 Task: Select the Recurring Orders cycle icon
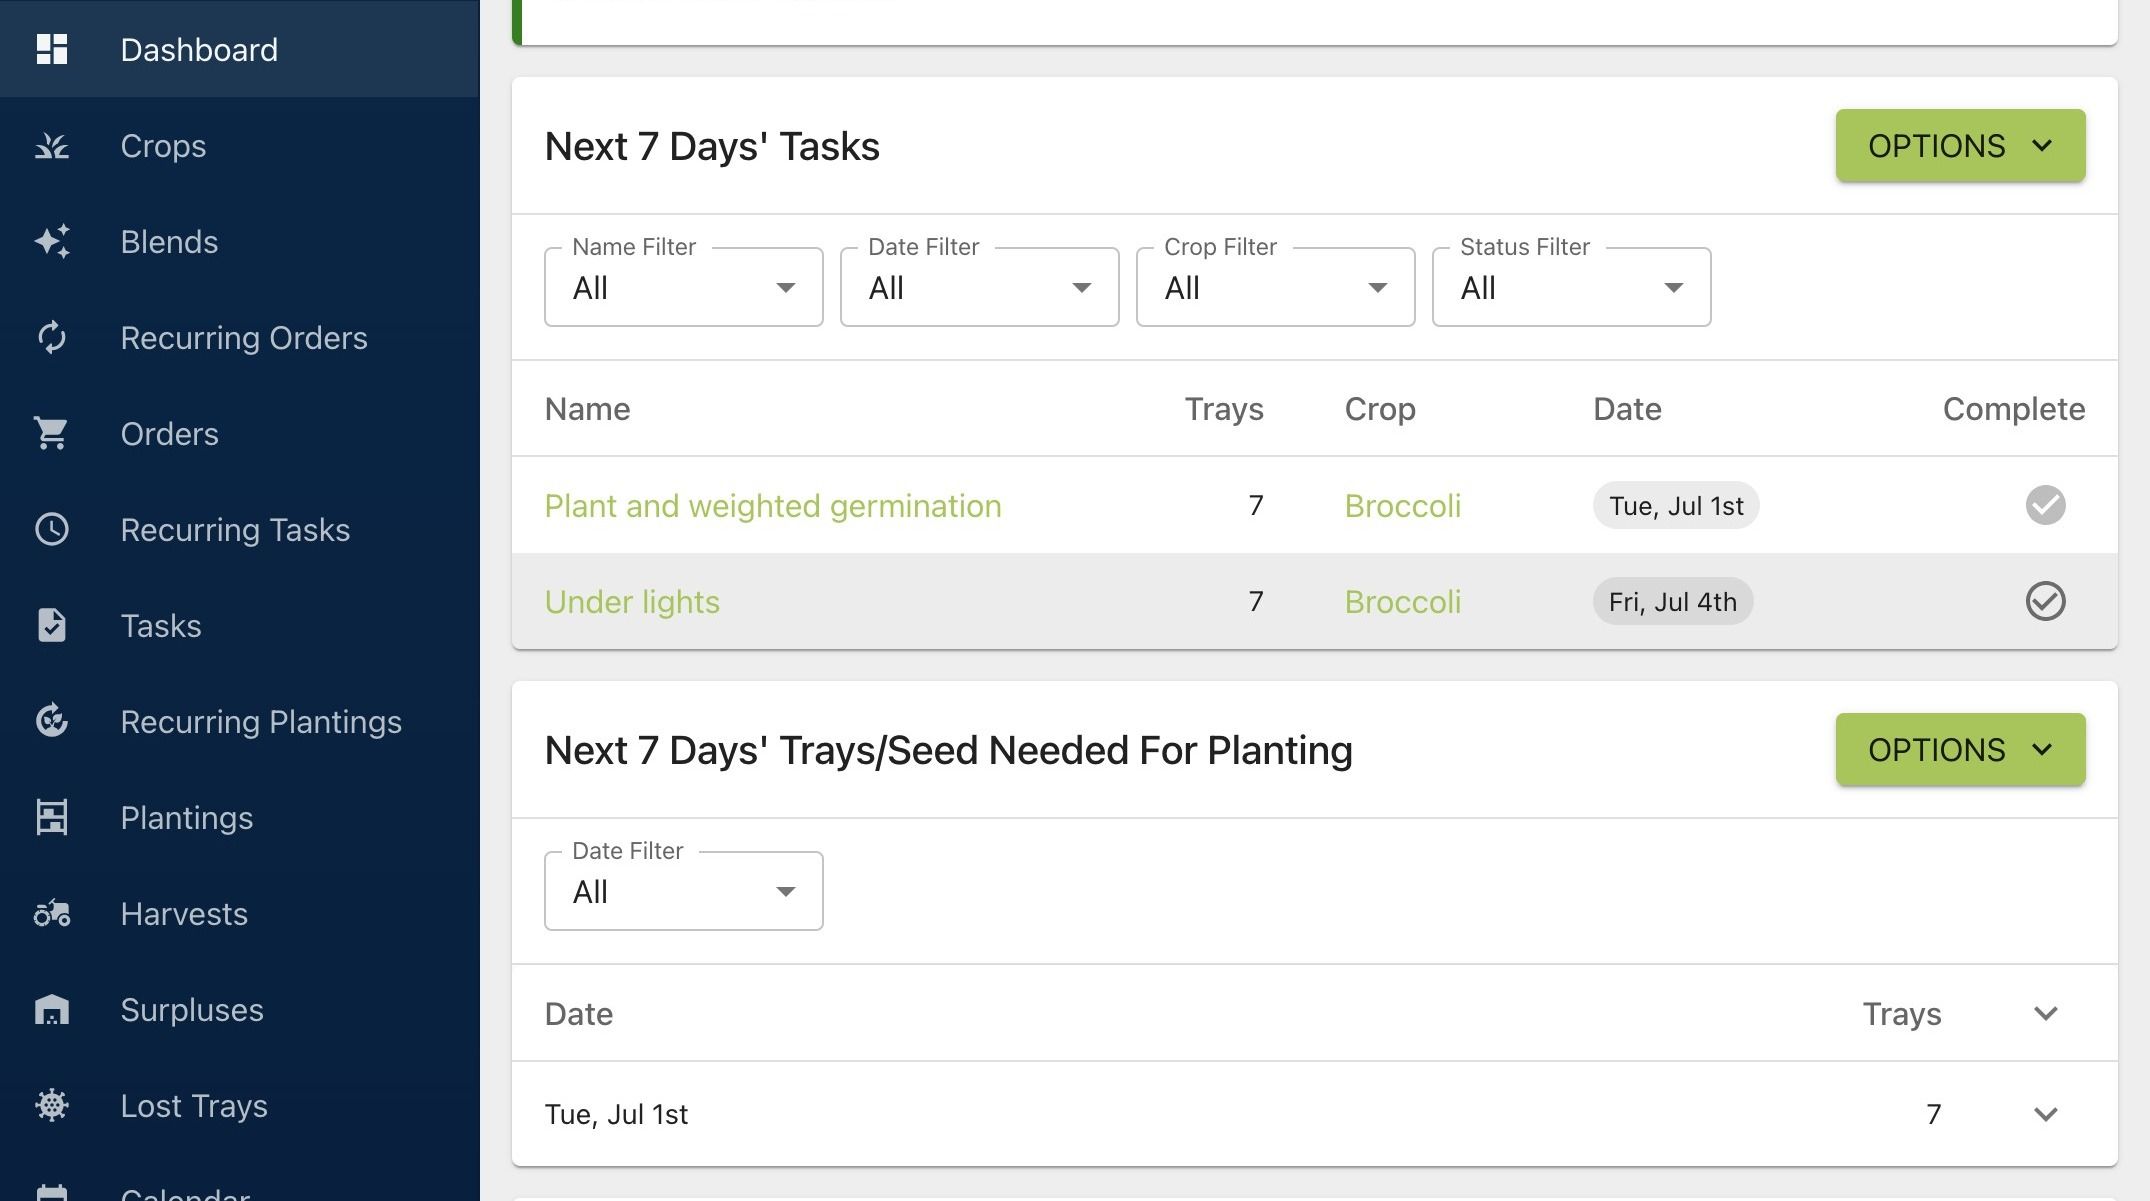click(52, 338)
